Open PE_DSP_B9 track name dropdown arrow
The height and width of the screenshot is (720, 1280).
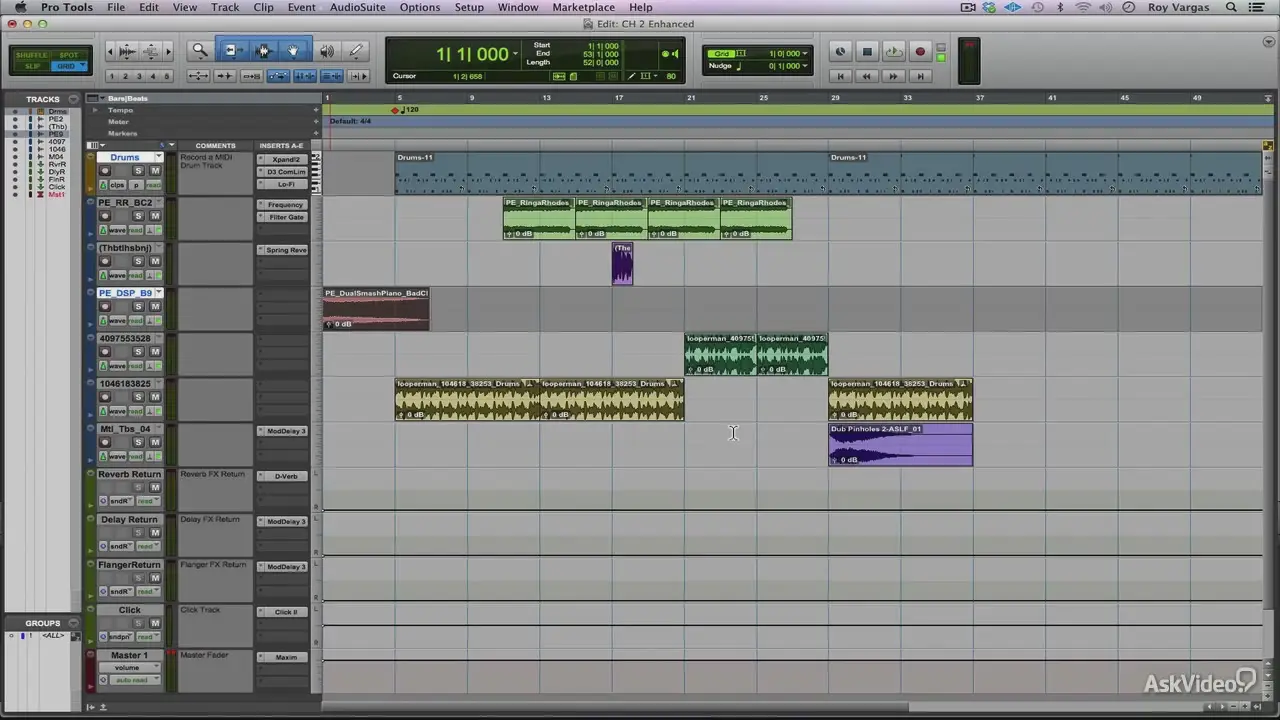click(x=158, y=293)
